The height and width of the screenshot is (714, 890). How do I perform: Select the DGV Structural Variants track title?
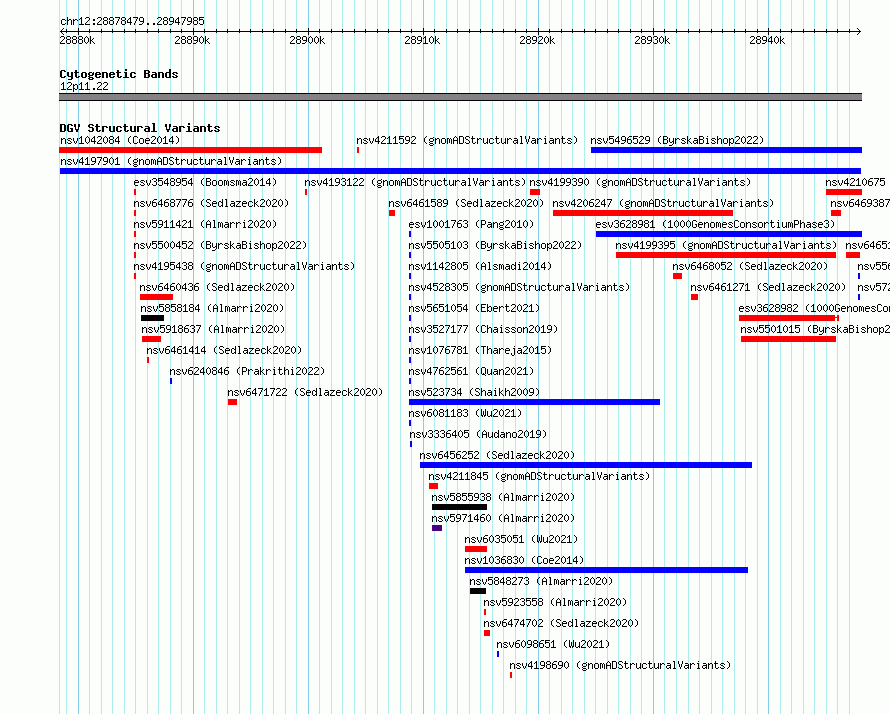click(140, 128)
